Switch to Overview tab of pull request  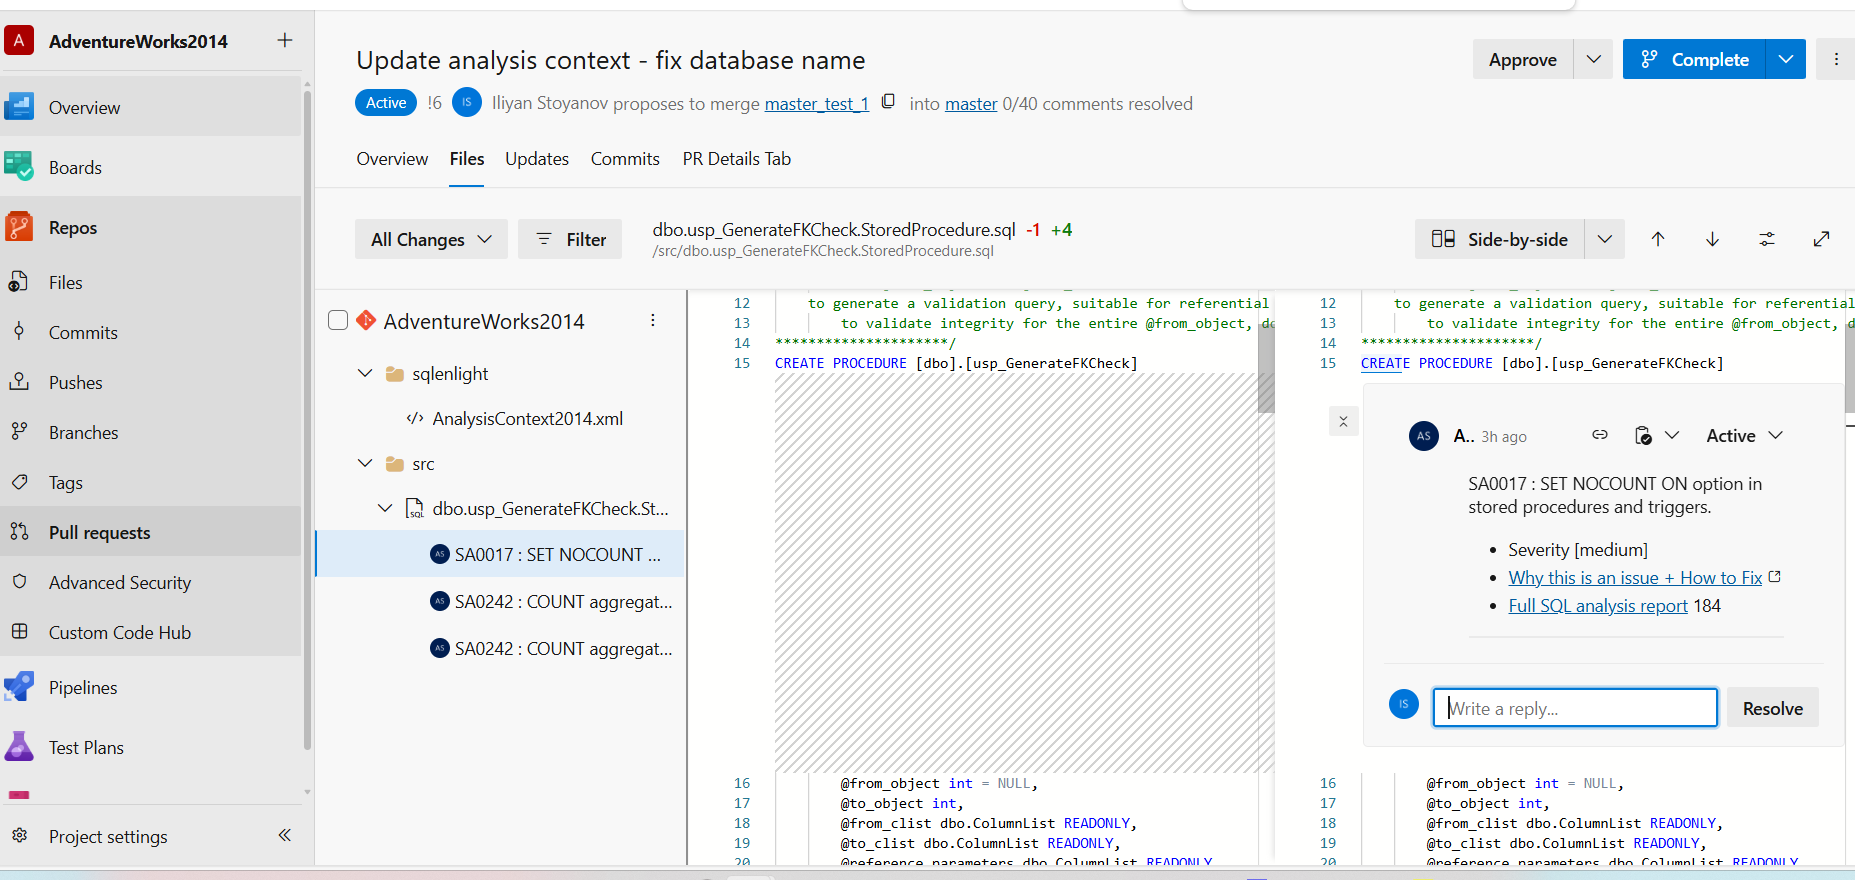392,158
